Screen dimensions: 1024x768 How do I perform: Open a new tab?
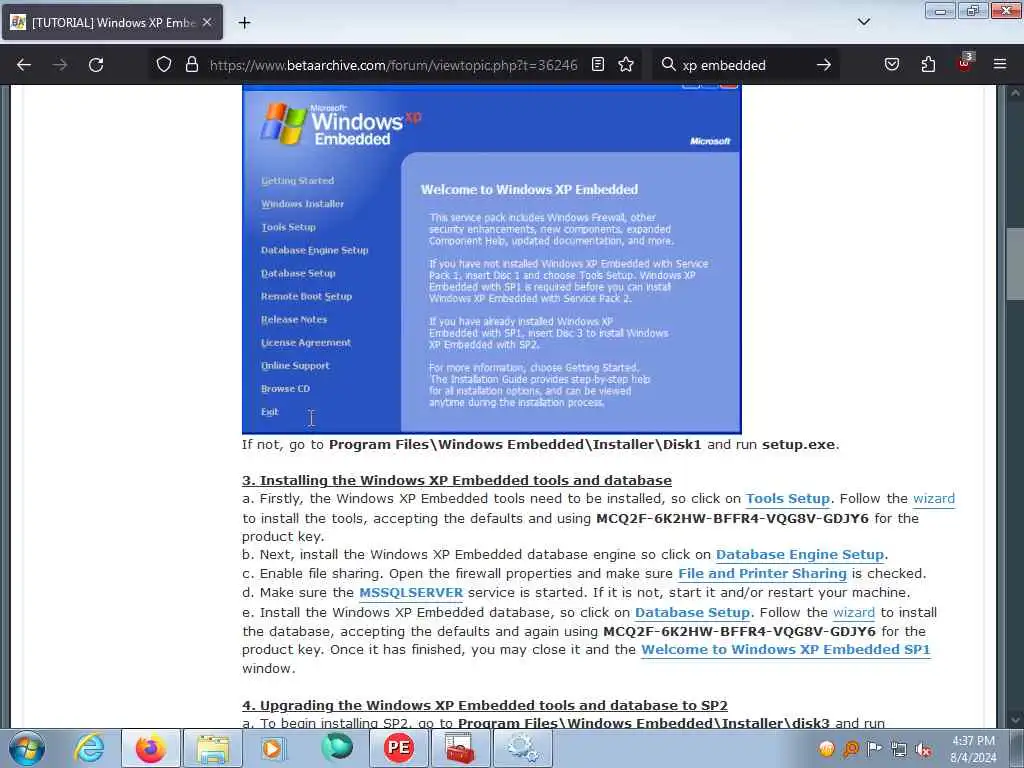[x=244, y=23]
